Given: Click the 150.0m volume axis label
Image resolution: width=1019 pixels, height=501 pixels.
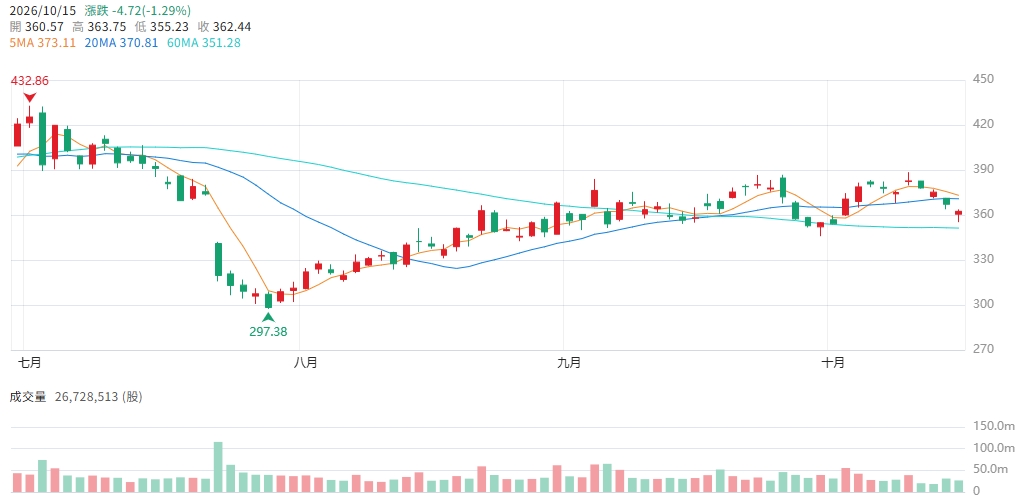Looking at the screenshot, I should 992,426.
